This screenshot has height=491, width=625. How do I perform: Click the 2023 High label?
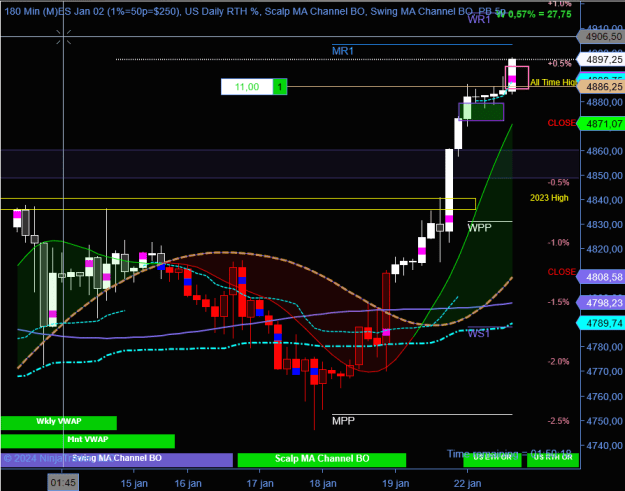[x=549, y=198]
